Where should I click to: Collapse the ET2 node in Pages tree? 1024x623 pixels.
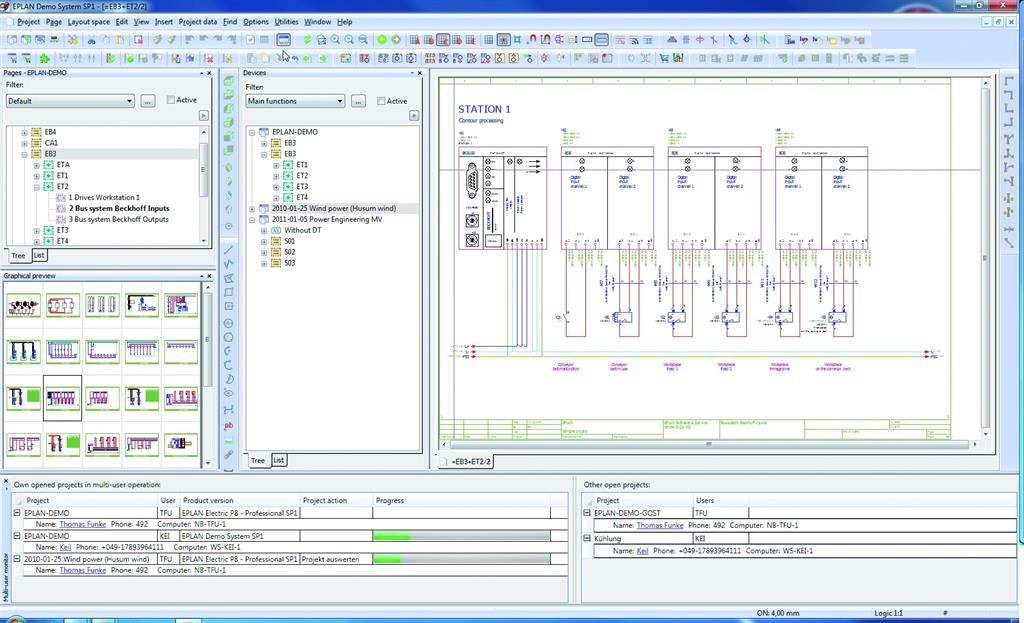[36, 187]
